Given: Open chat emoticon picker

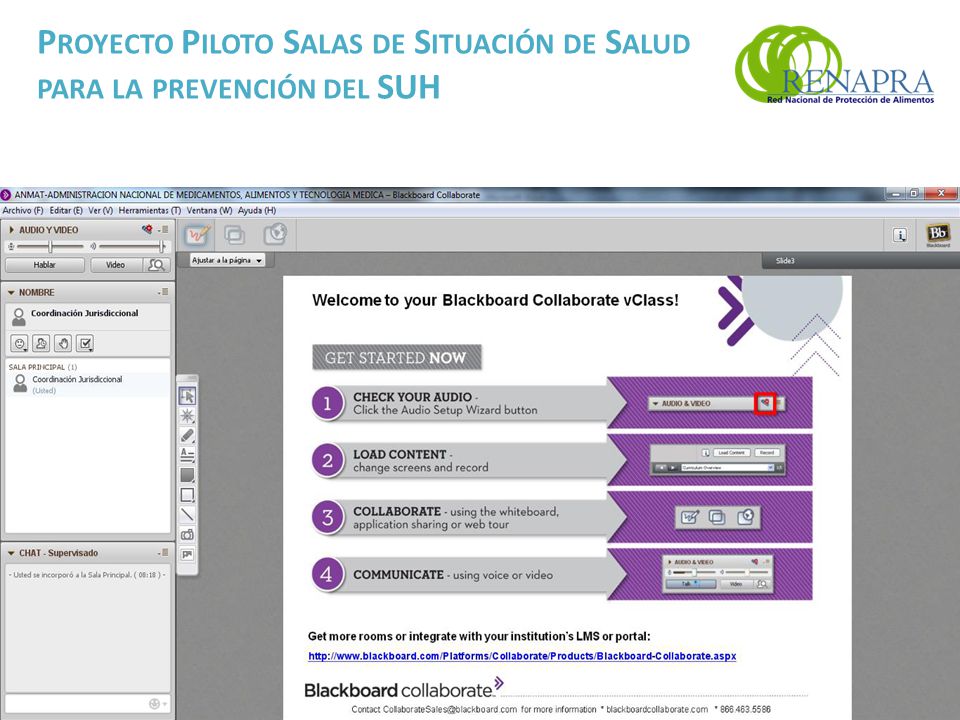Looking at the screenshot, I should [157, 704].
